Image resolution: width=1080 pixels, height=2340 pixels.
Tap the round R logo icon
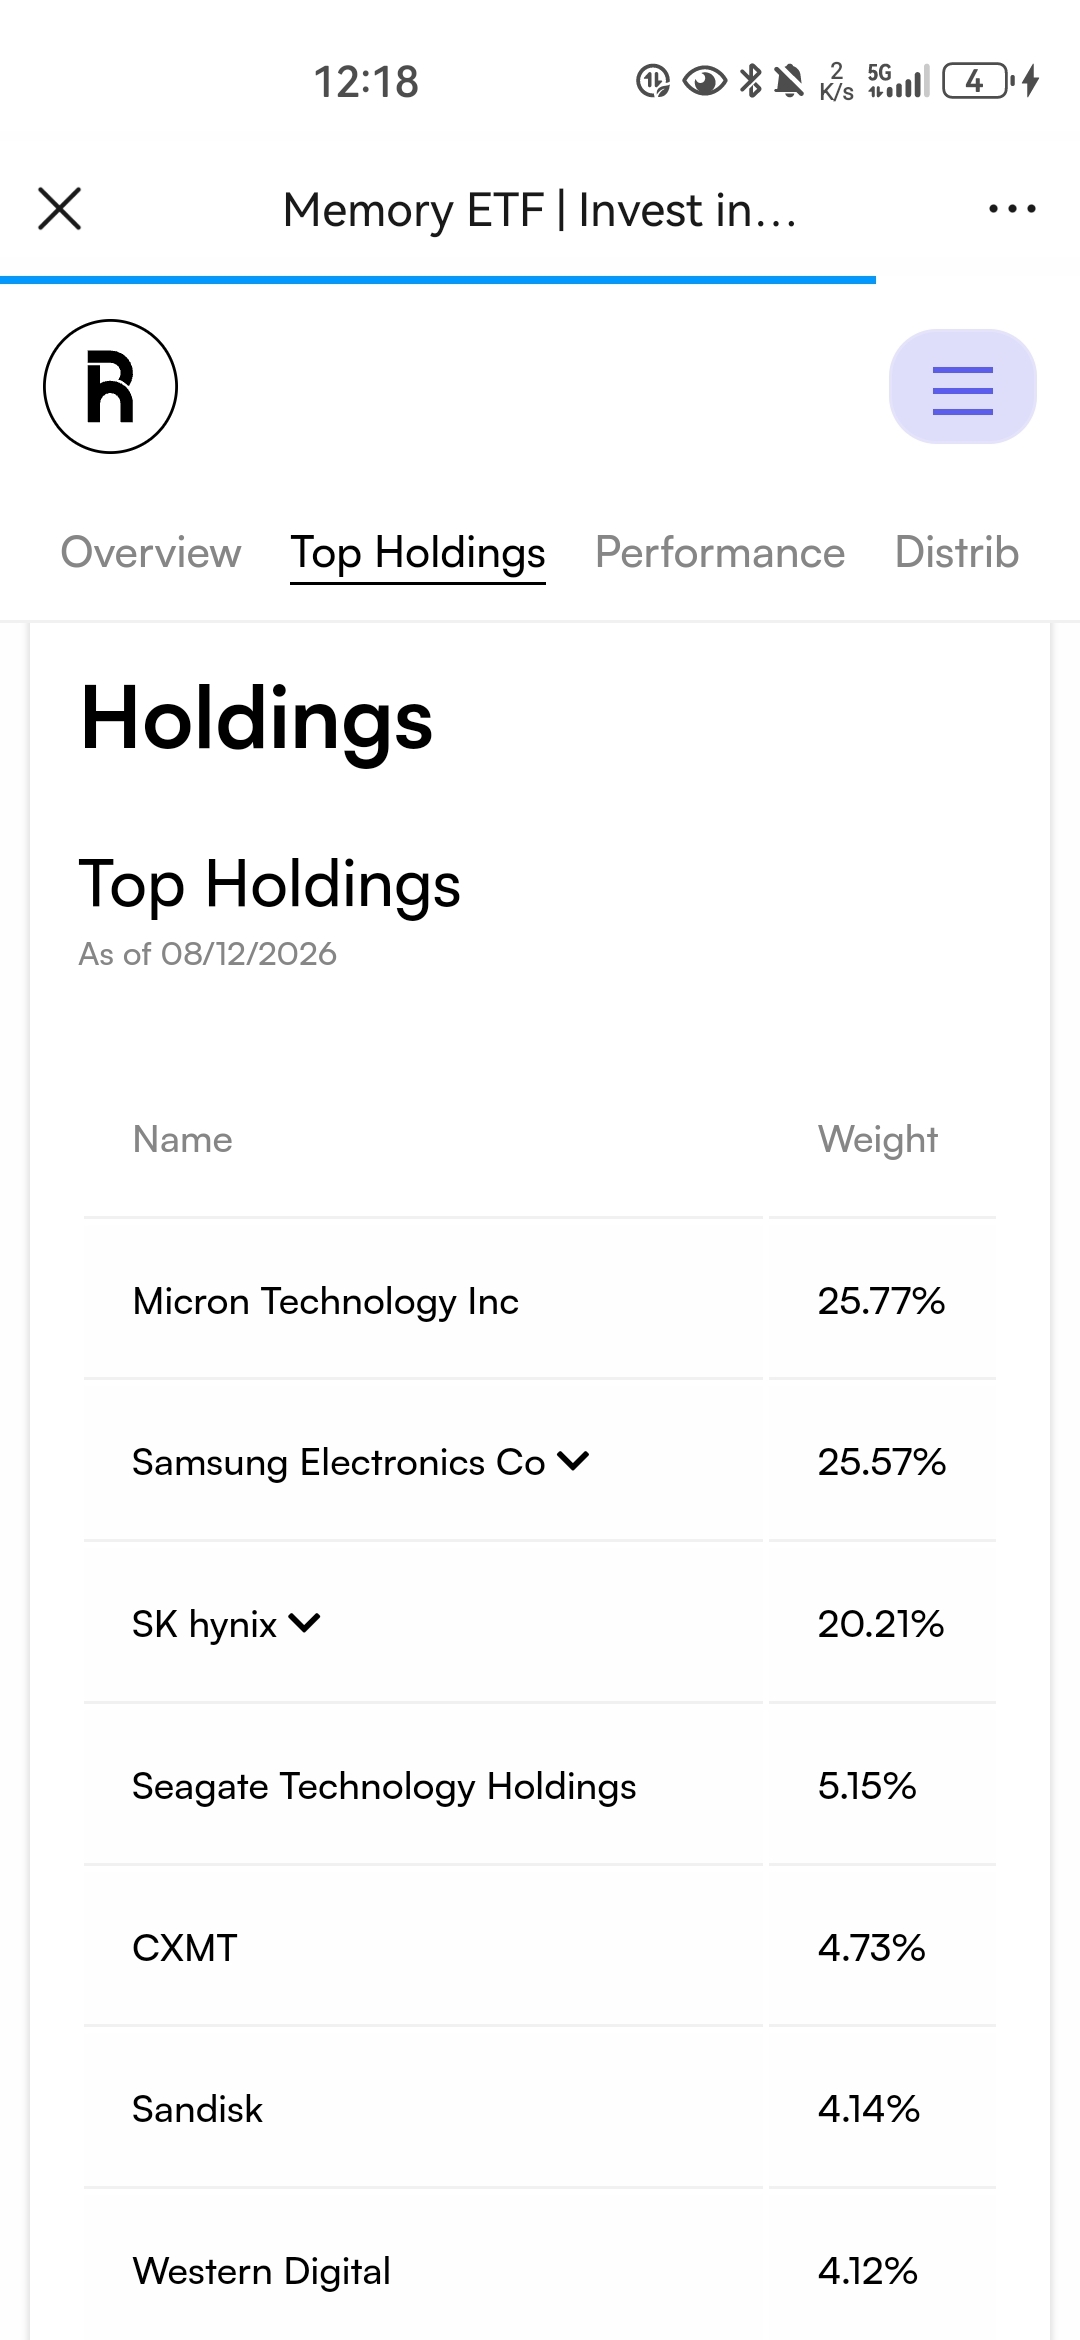[x=110, y=386]
